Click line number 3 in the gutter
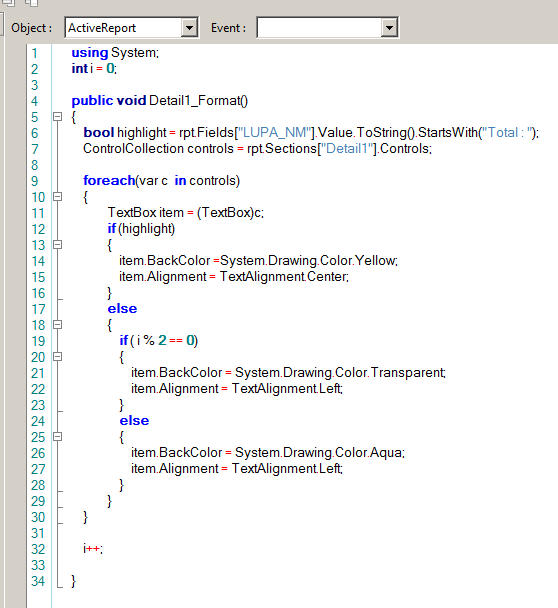This screenshot has width=558, height=608. (x=35, y=85)
